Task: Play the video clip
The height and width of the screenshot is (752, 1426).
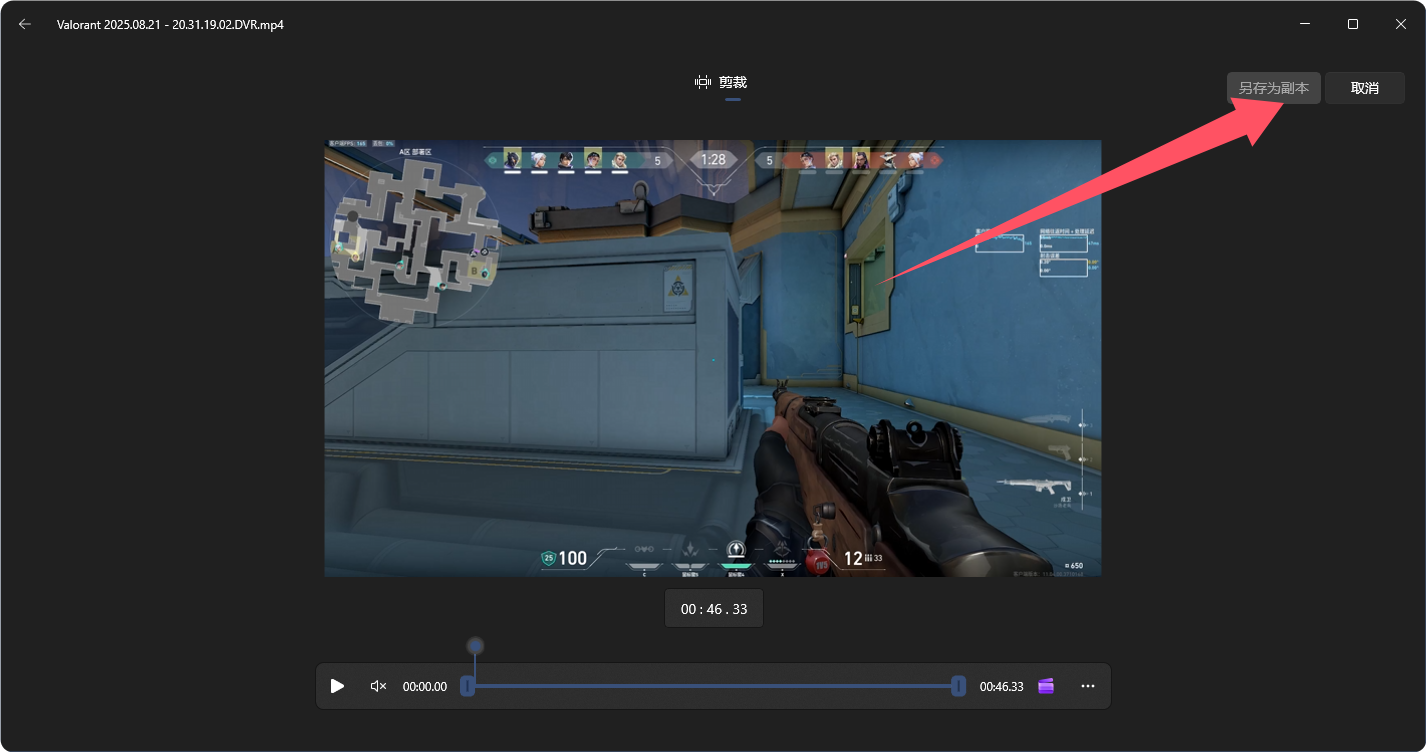Action: click(x=337, y=686)
